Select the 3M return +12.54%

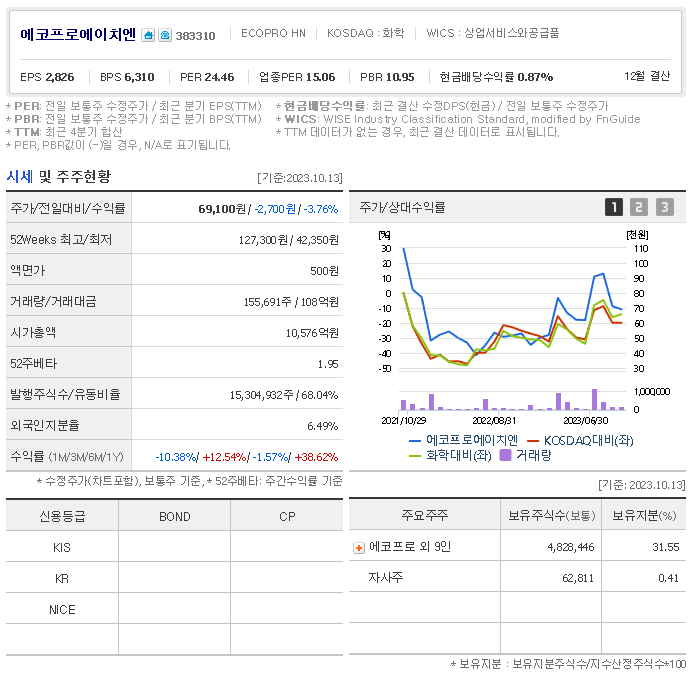point(224,457)
